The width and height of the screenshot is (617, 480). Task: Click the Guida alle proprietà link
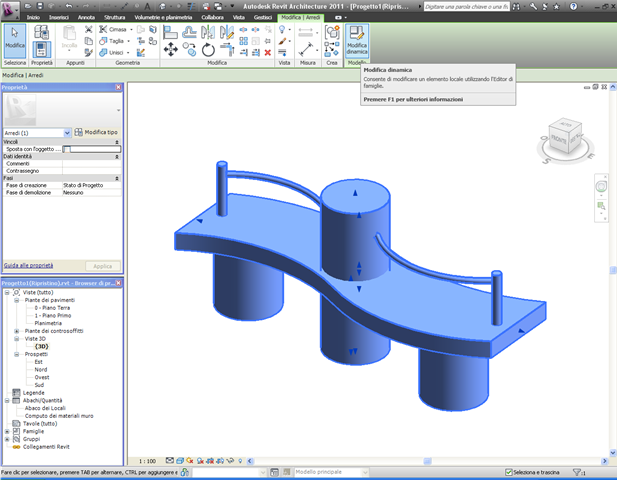coord(28,265)
